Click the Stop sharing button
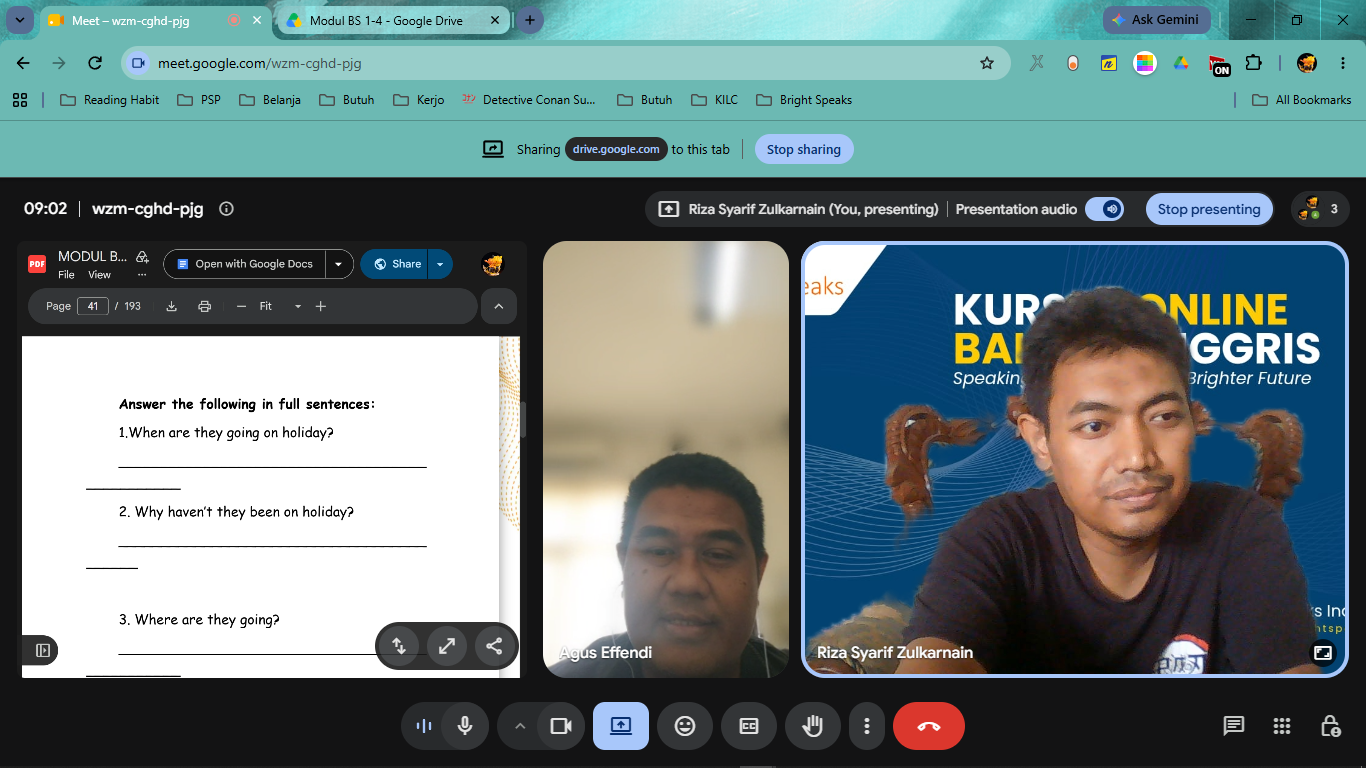 tap(804, 149)
